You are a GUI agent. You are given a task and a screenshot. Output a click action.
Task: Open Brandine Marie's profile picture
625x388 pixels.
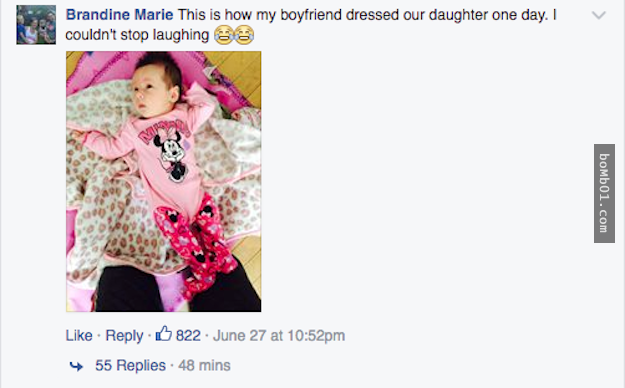click(36, 25)
